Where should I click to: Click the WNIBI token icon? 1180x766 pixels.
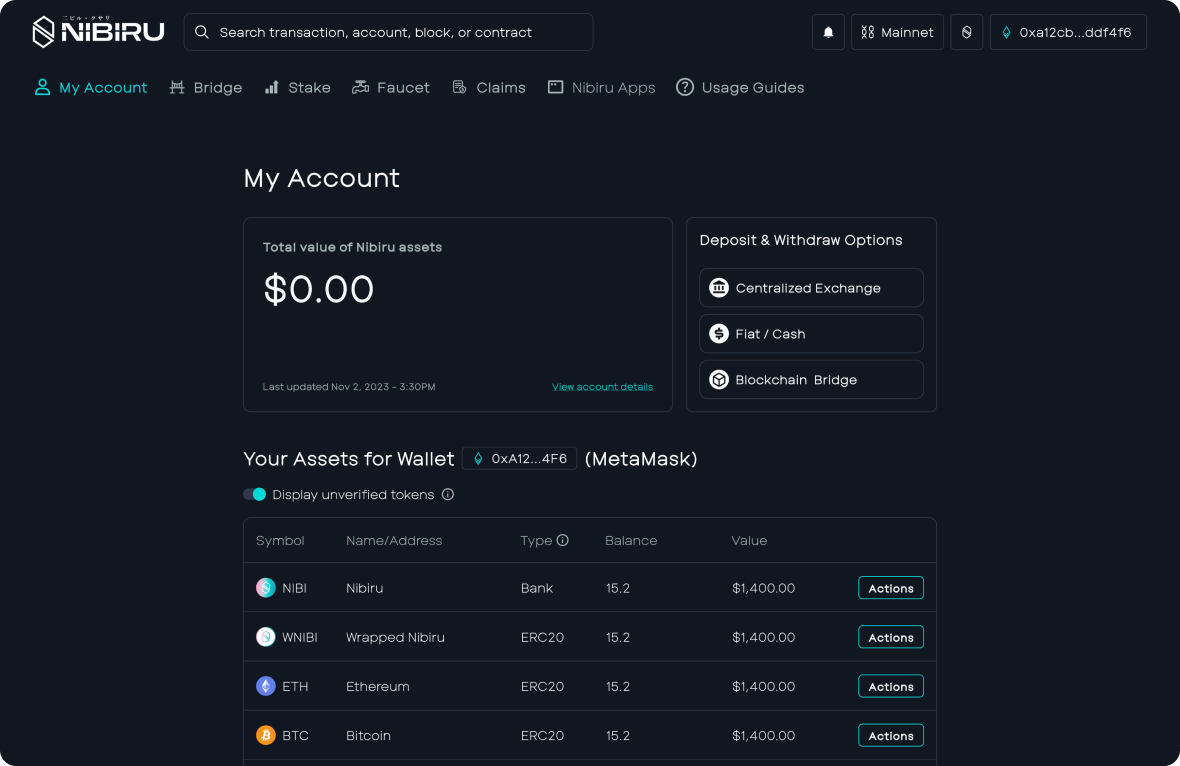click(x=266, y=637)
